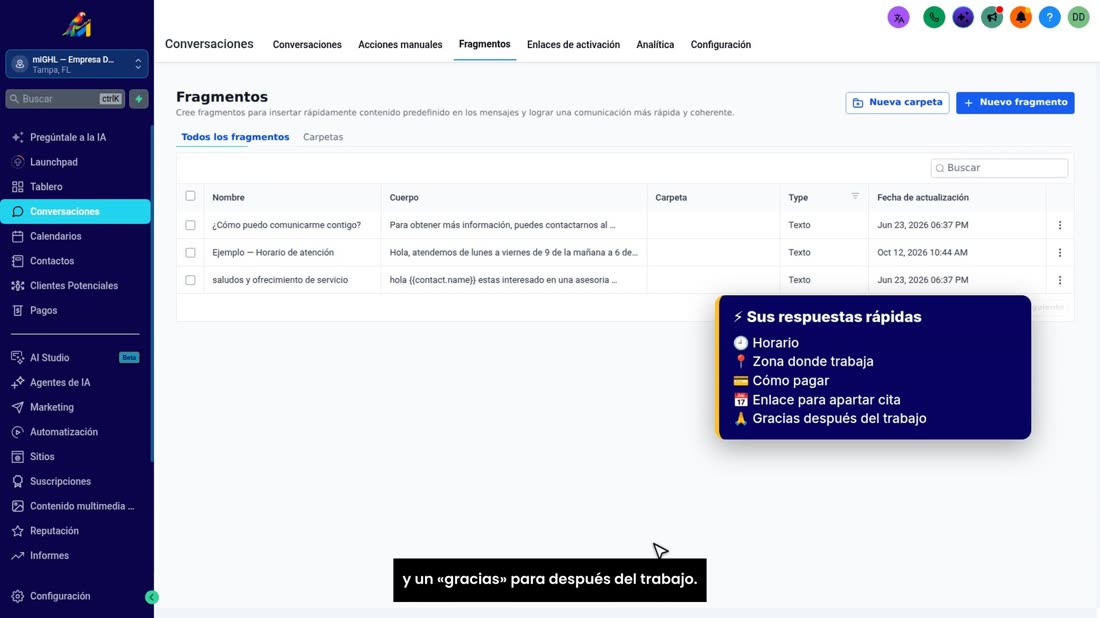Click the Type column filter icon

click(x=854, y=196)
